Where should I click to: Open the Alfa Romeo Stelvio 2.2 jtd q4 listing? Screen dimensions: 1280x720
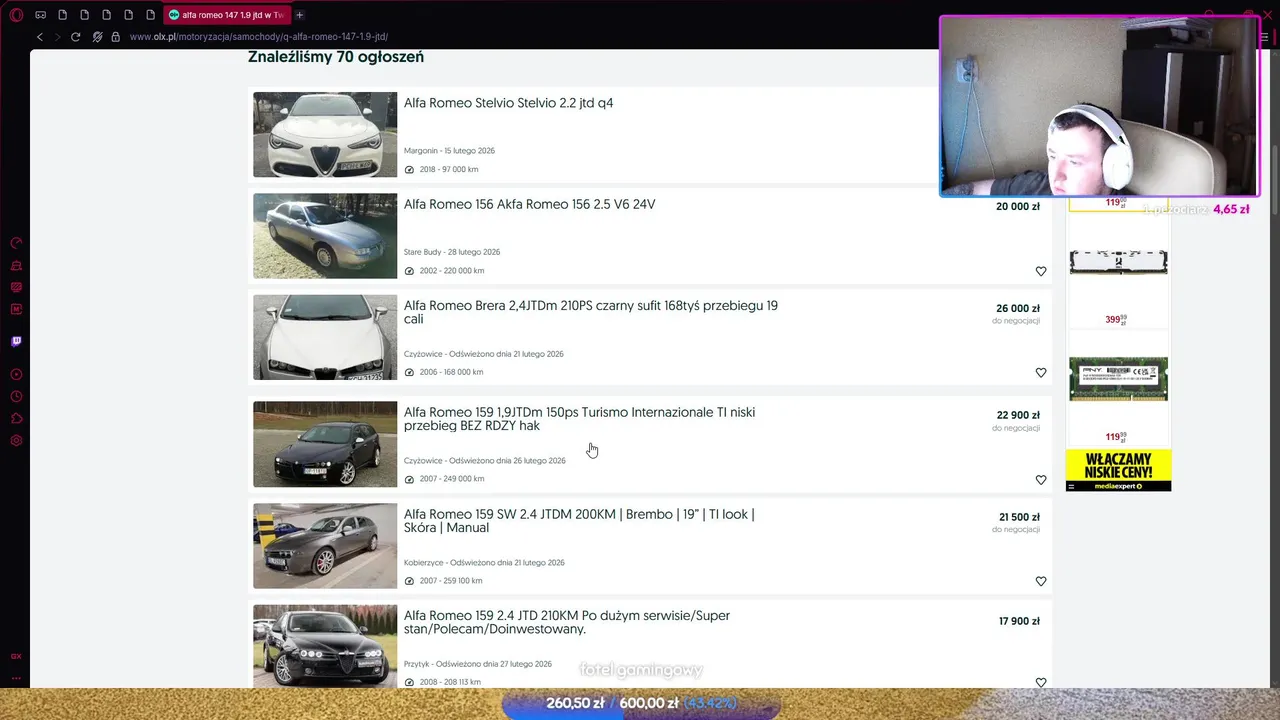[x=508, y=103]
